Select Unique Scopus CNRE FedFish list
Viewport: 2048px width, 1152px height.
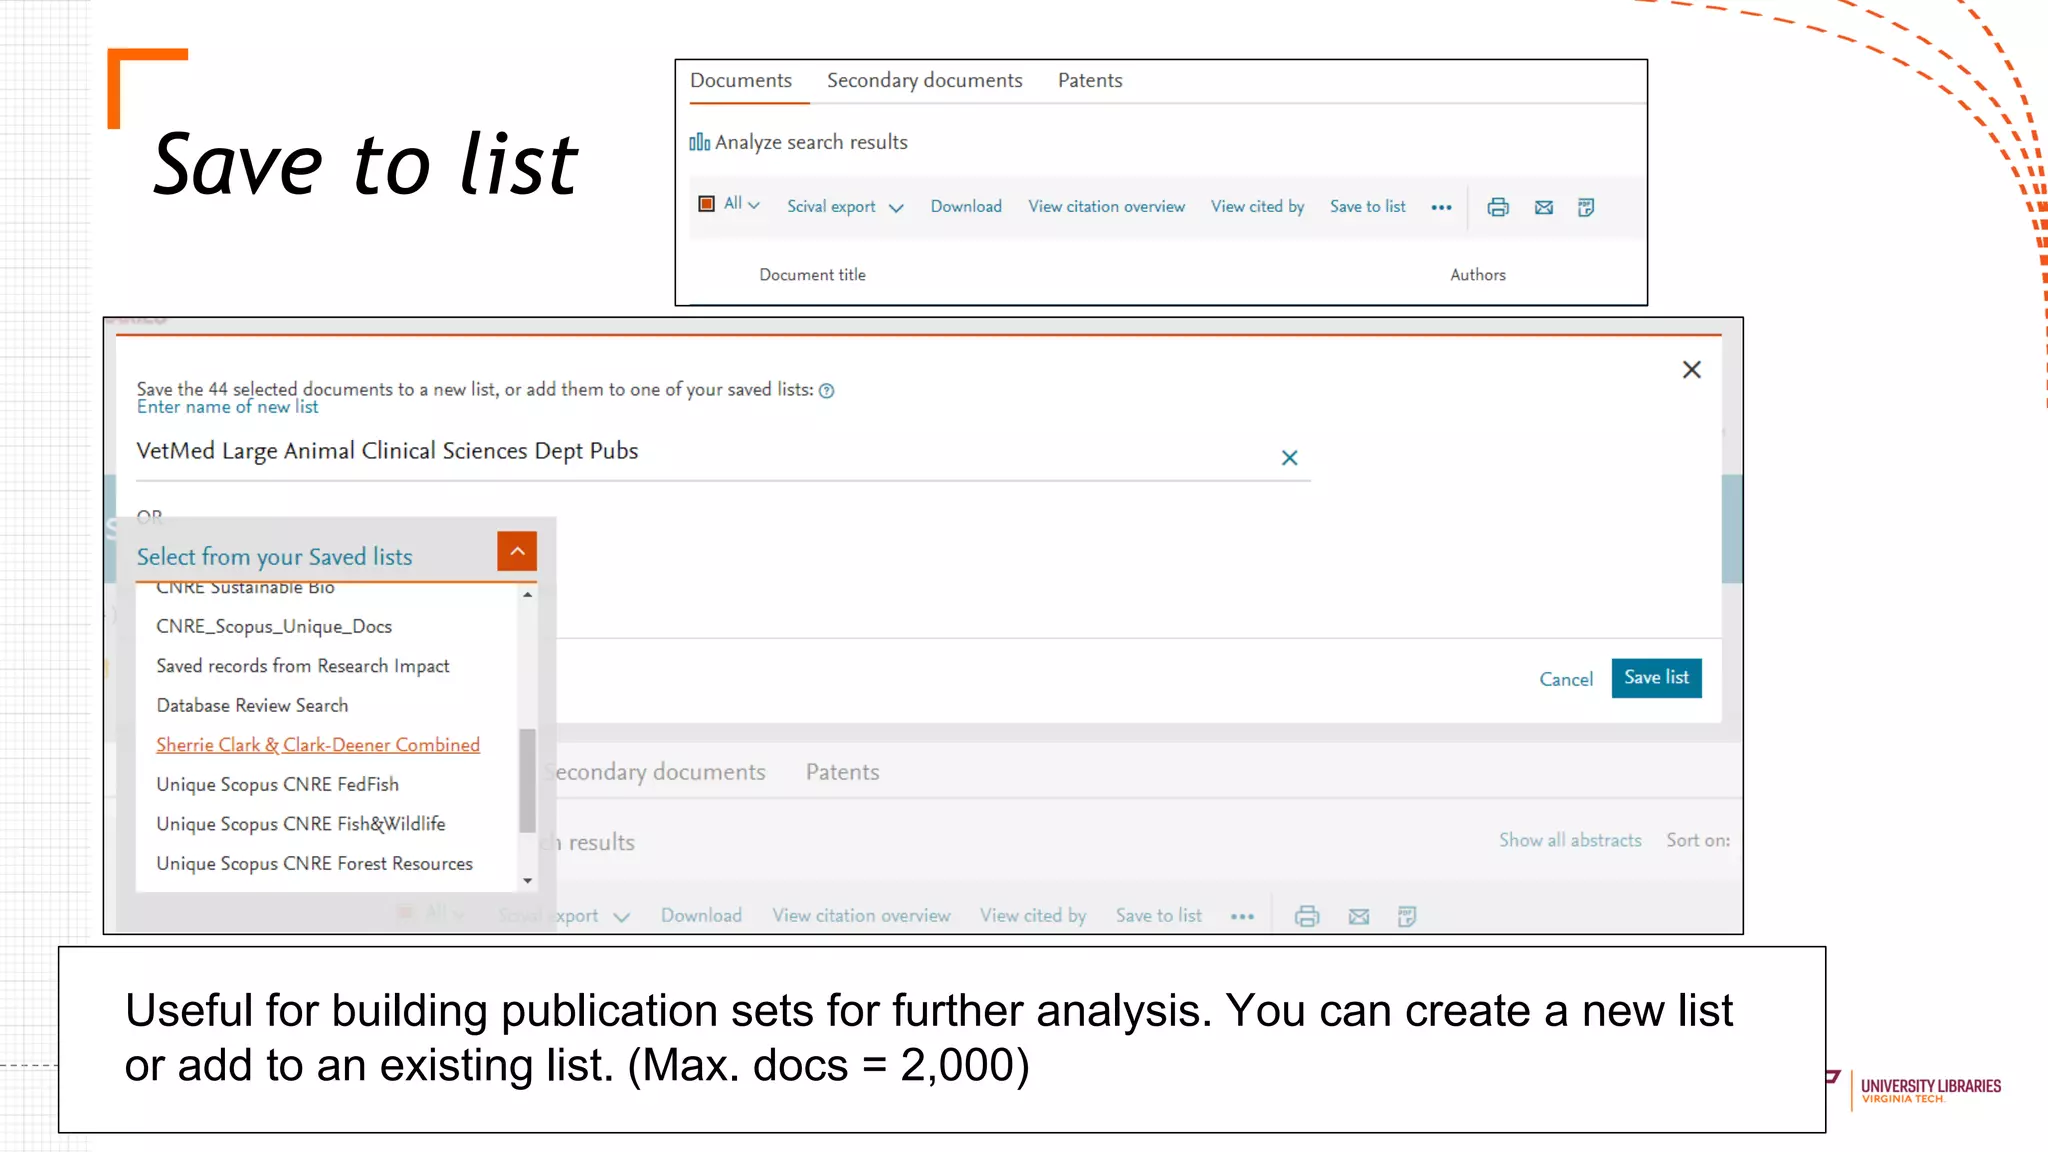tap(277, 785)
